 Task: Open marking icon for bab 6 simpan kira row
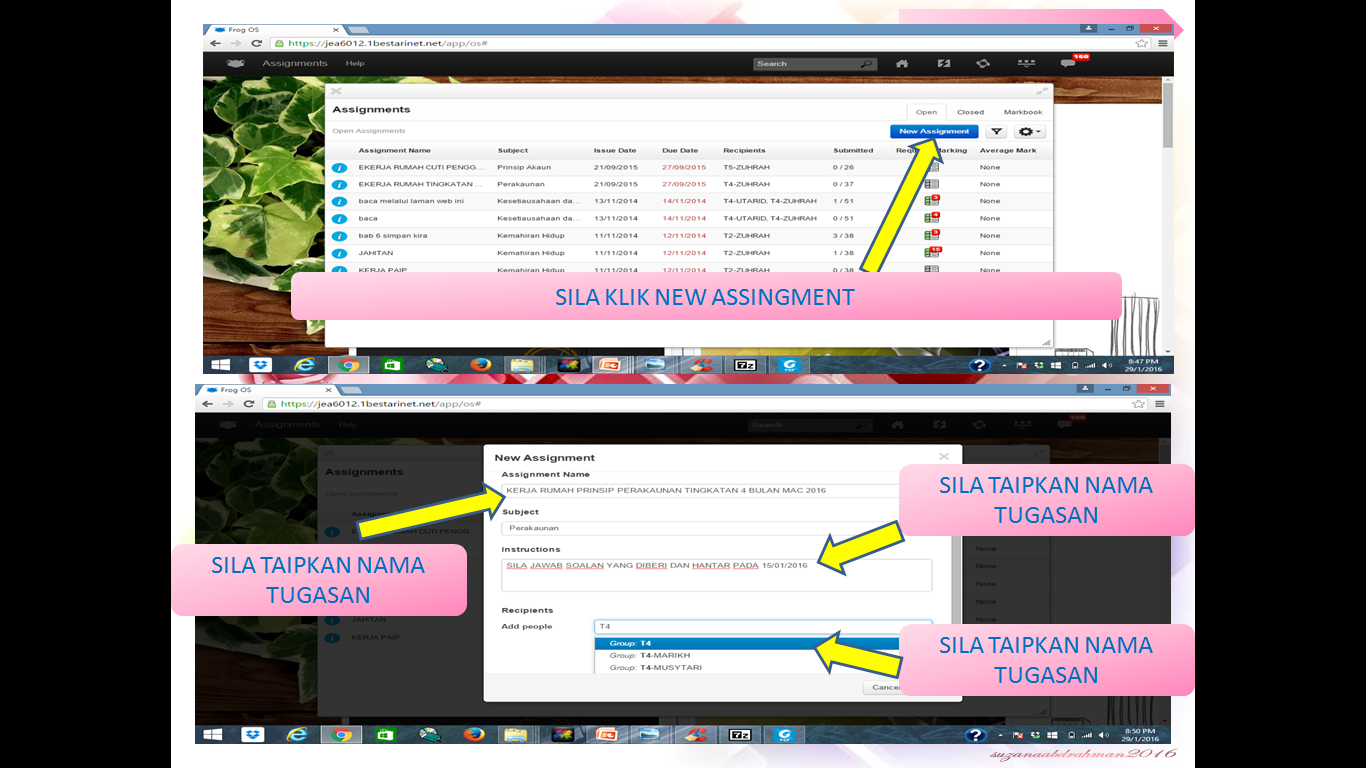[x=933, y=235]
